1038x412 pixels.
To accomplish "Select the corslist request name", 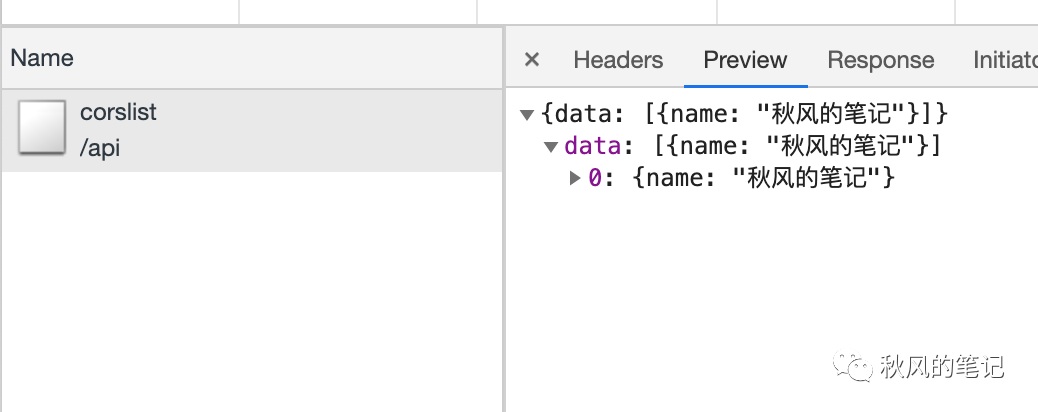I will [x=118, y=112].
